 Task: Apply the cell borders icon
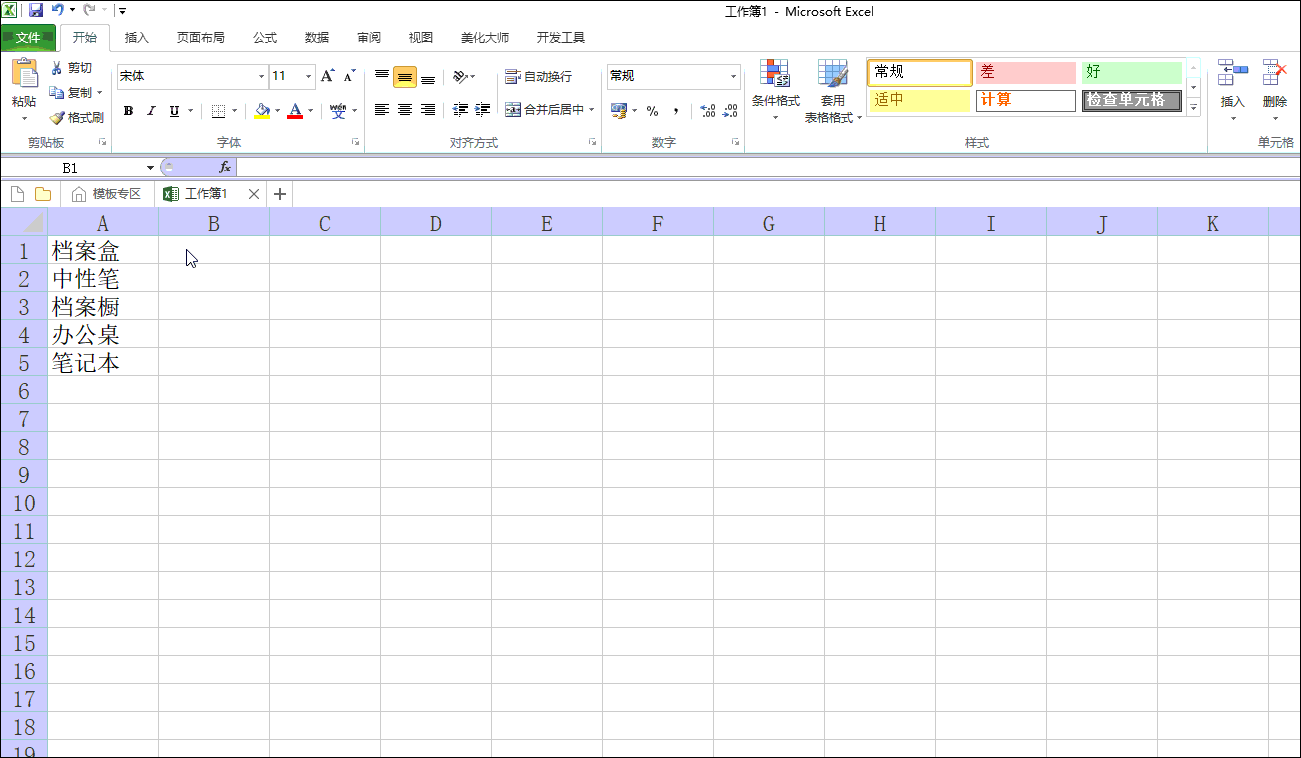[x=218, y=111]
